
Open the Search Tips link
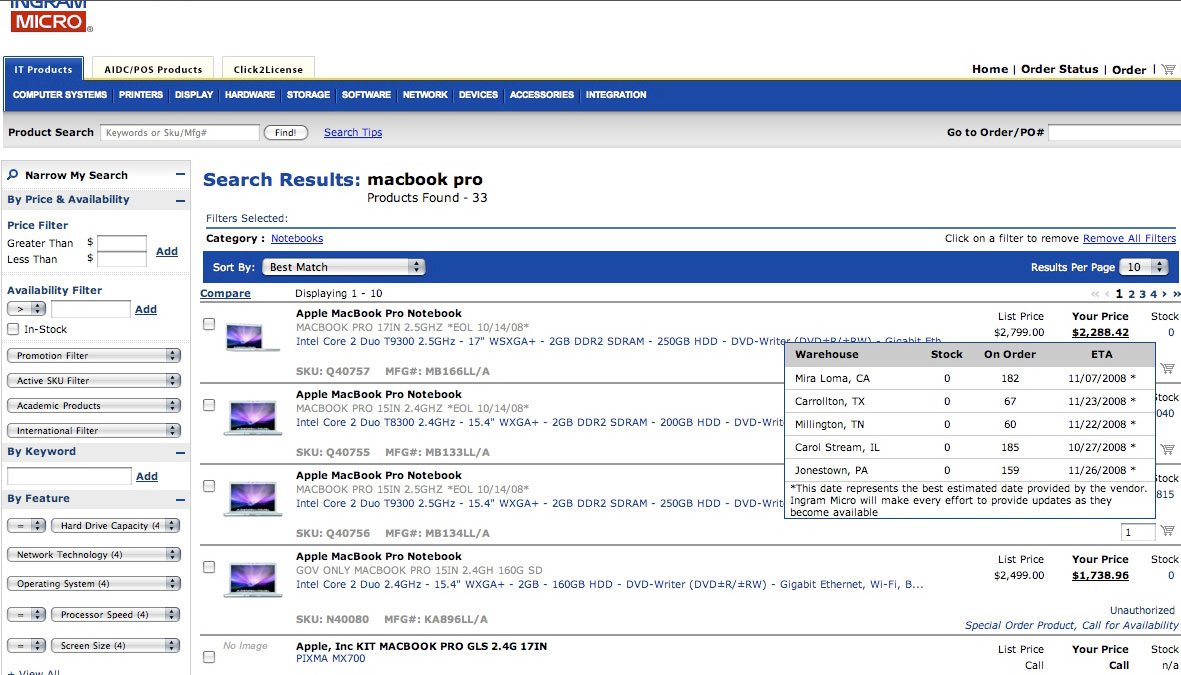[x=352, y=133]
